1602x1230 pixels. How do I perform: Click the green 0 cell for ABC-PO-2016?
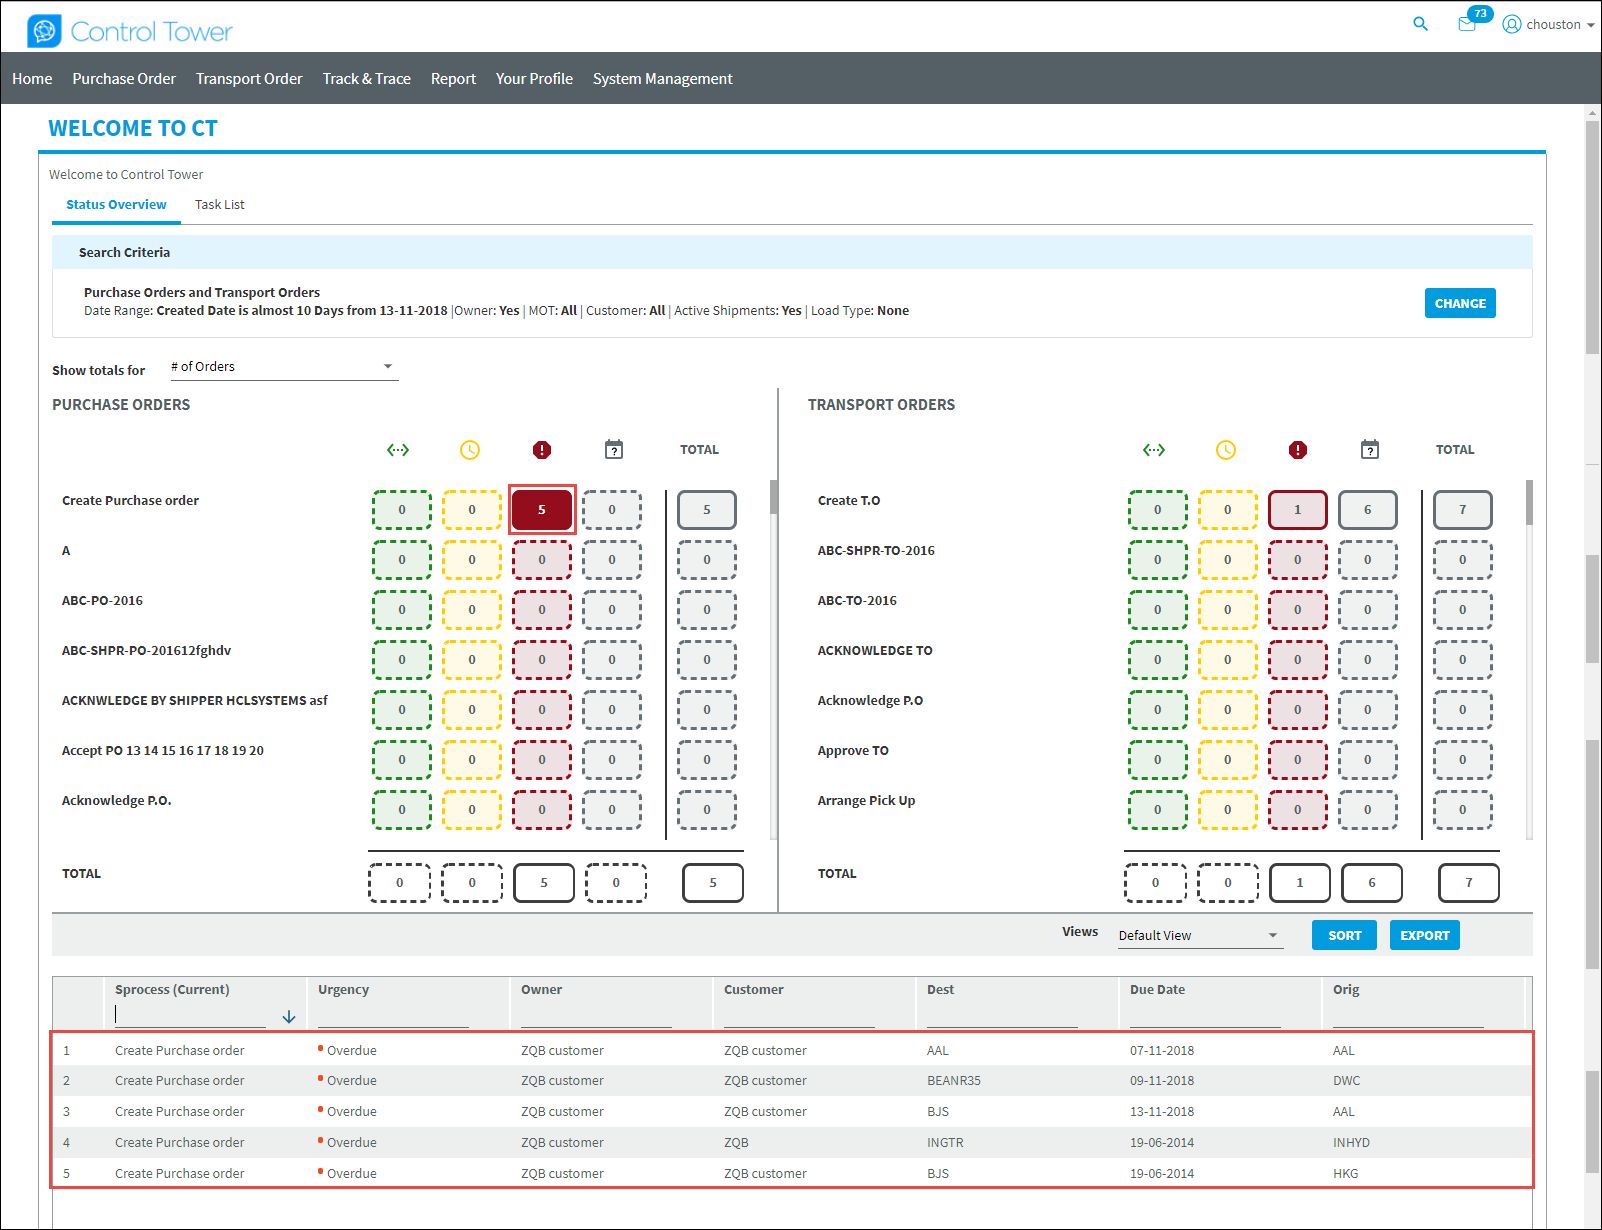point(402,610)
